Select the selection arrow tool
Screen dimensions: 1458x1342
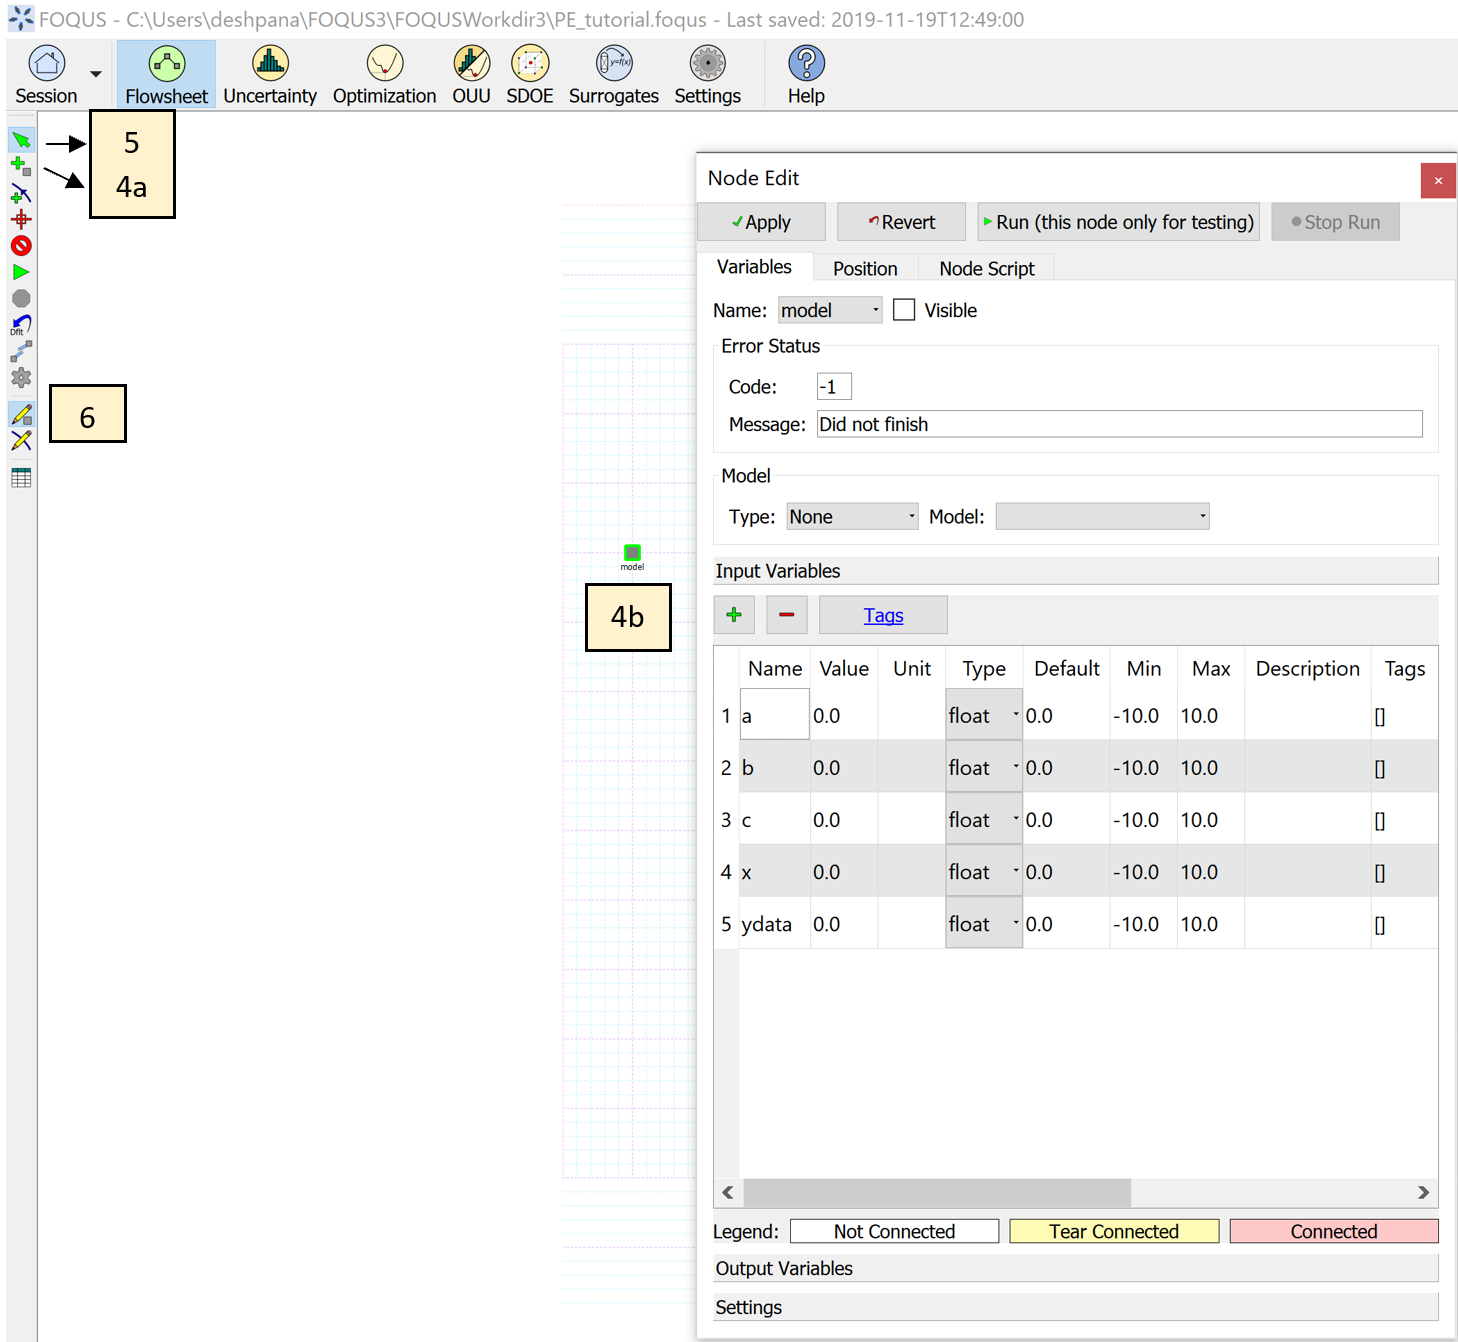coord(21,139)
